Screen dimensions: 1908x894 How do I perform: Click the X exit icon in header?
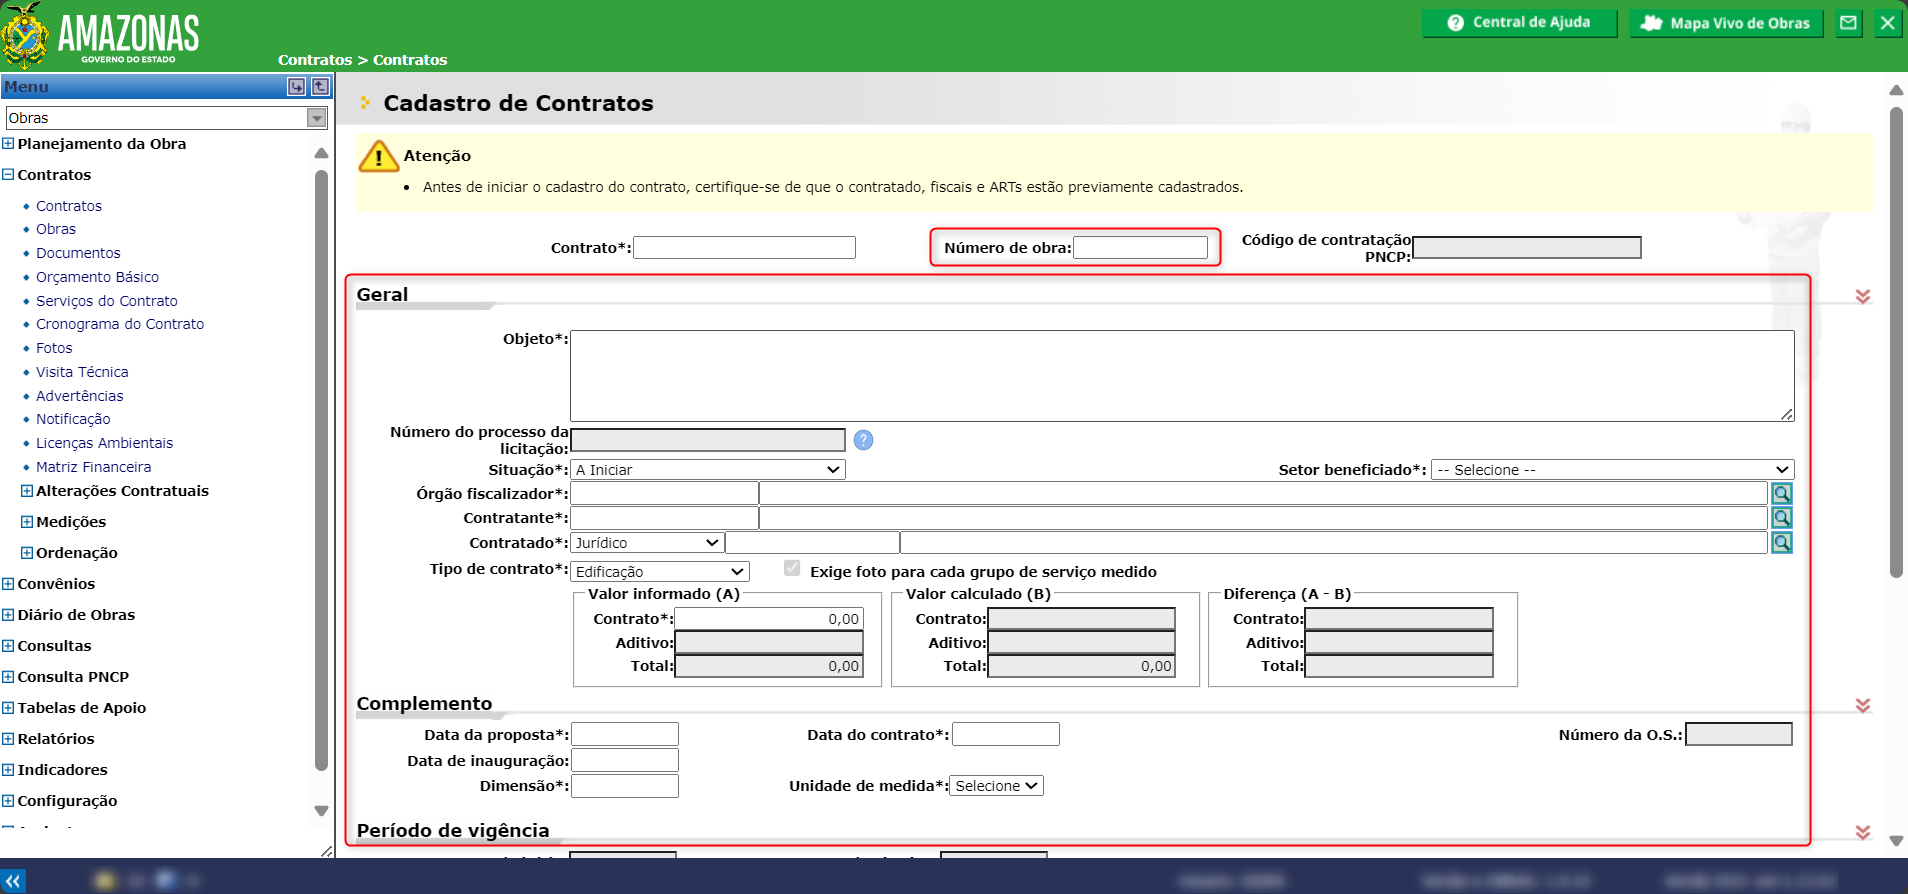pyautogui.click(x=1887, y=23)
